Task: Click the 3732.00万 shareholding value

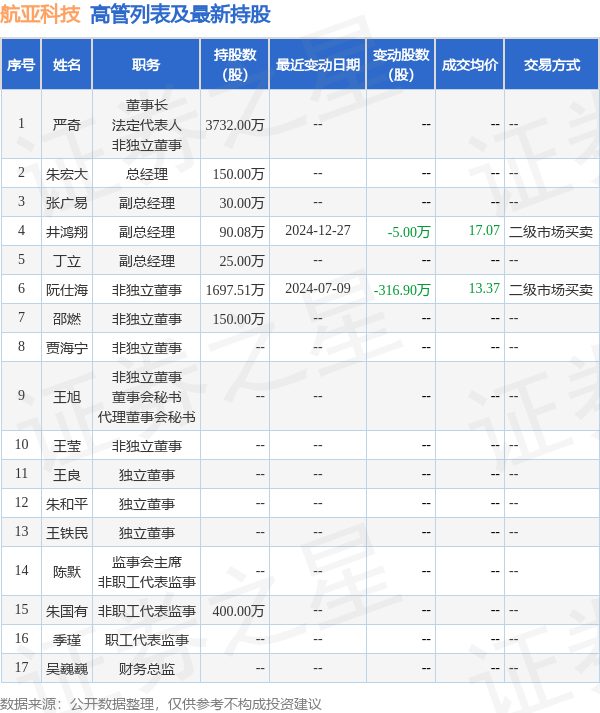Action: click(235, 125)
